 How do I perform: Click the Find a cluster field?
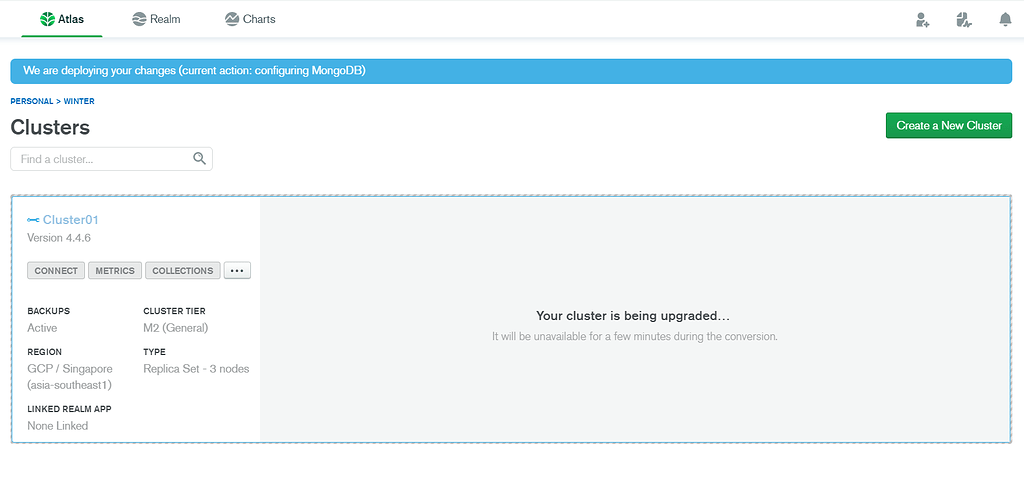point(112,159)
